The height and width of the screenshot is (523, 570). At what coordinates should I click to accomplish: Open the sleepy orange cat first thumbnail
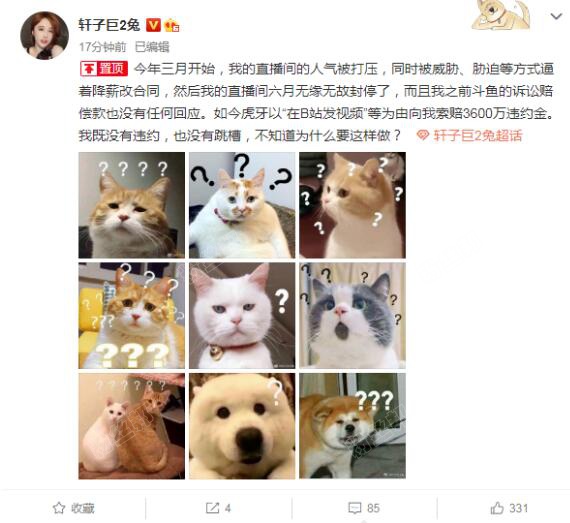(132, 205)
